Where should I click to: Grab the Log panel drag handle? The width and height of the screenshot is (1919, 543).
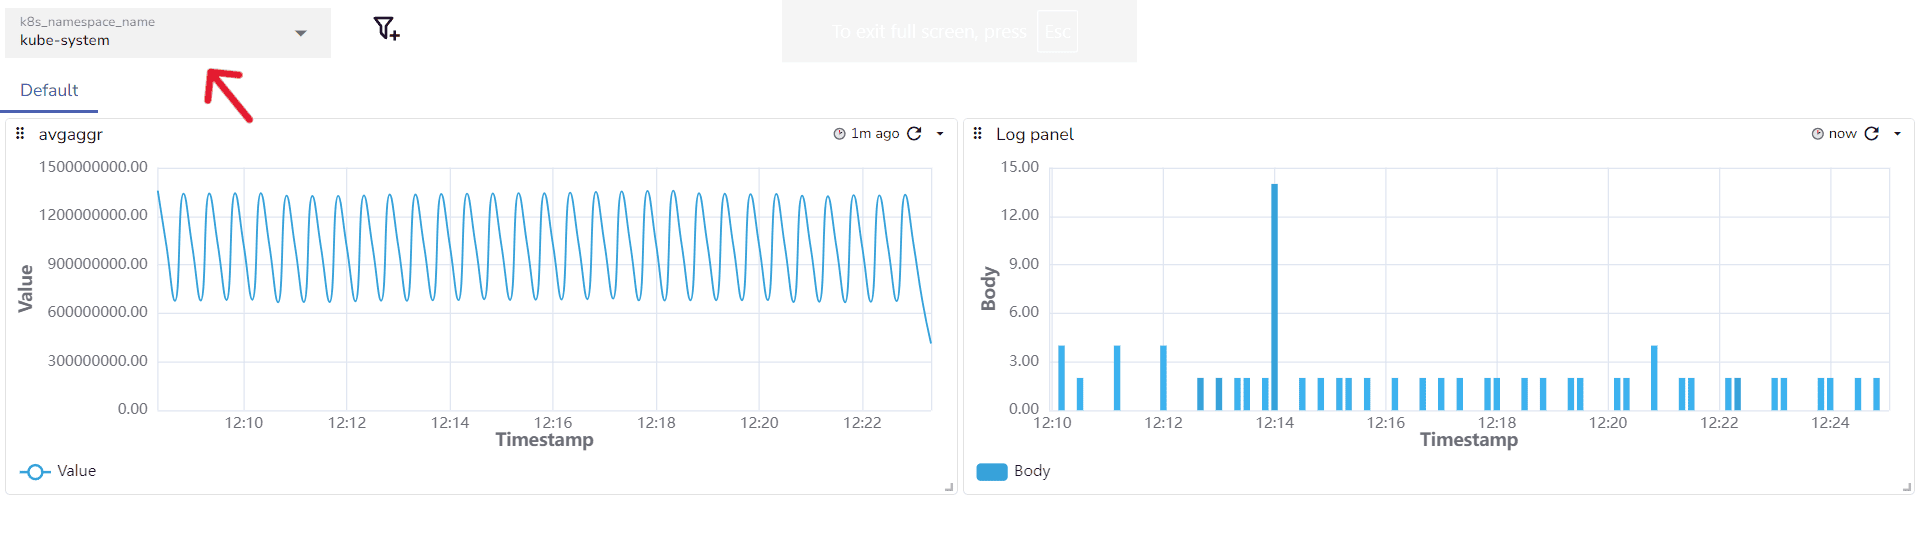click(977, 133)
